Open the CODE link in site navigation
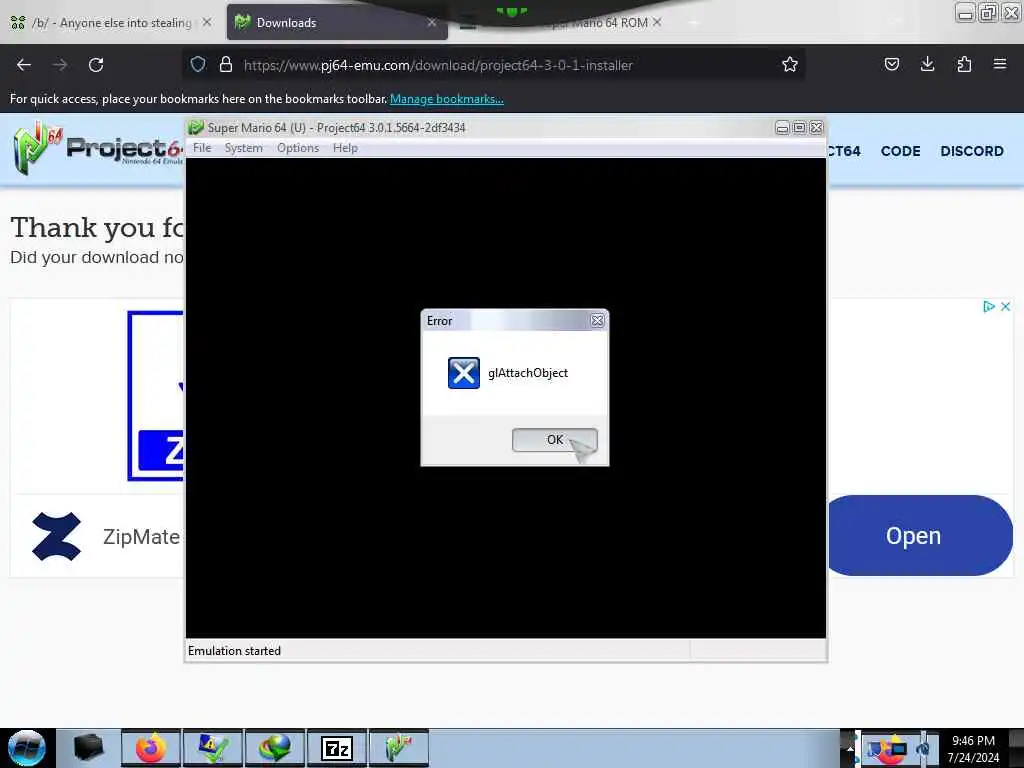This screenshot has width=1024, height=768. [901, 151]
